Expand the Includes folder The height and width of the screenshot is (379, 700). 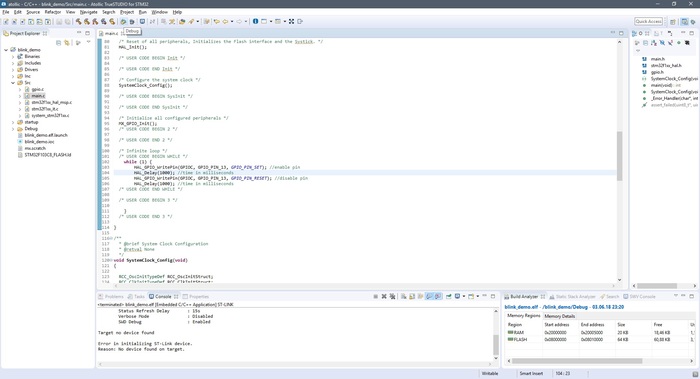coord(13,63)
